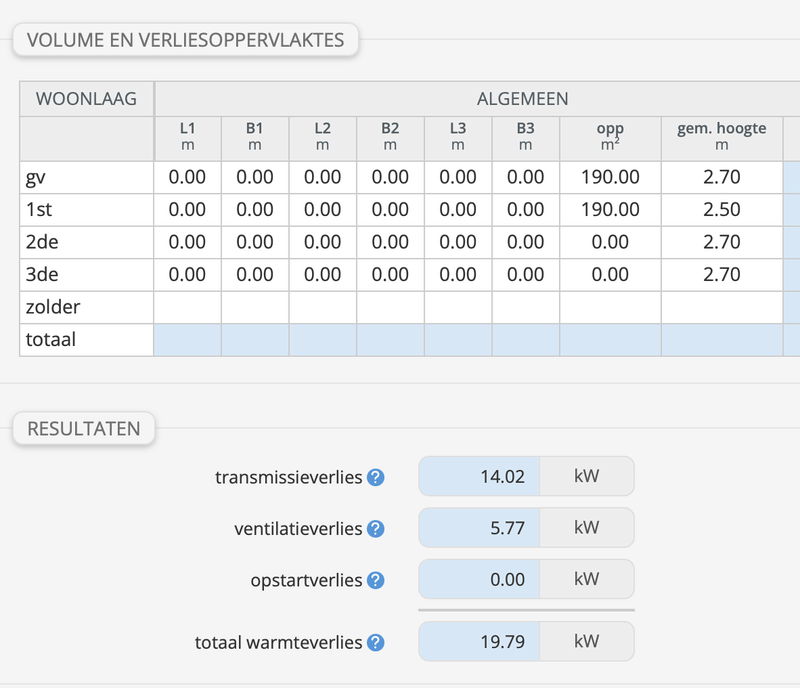The height and width of the screenshot is (688, 800).
Task: Edit the L2 value for the 2de row
Action: (322, 241)
